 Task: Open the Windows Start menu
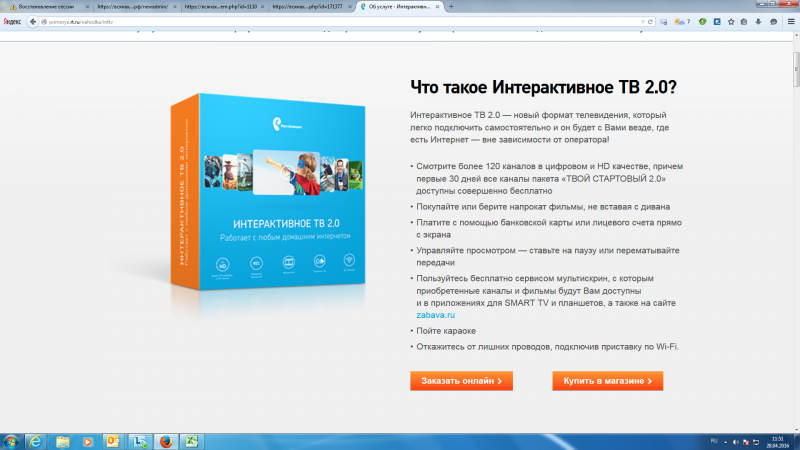pos(11,441)
